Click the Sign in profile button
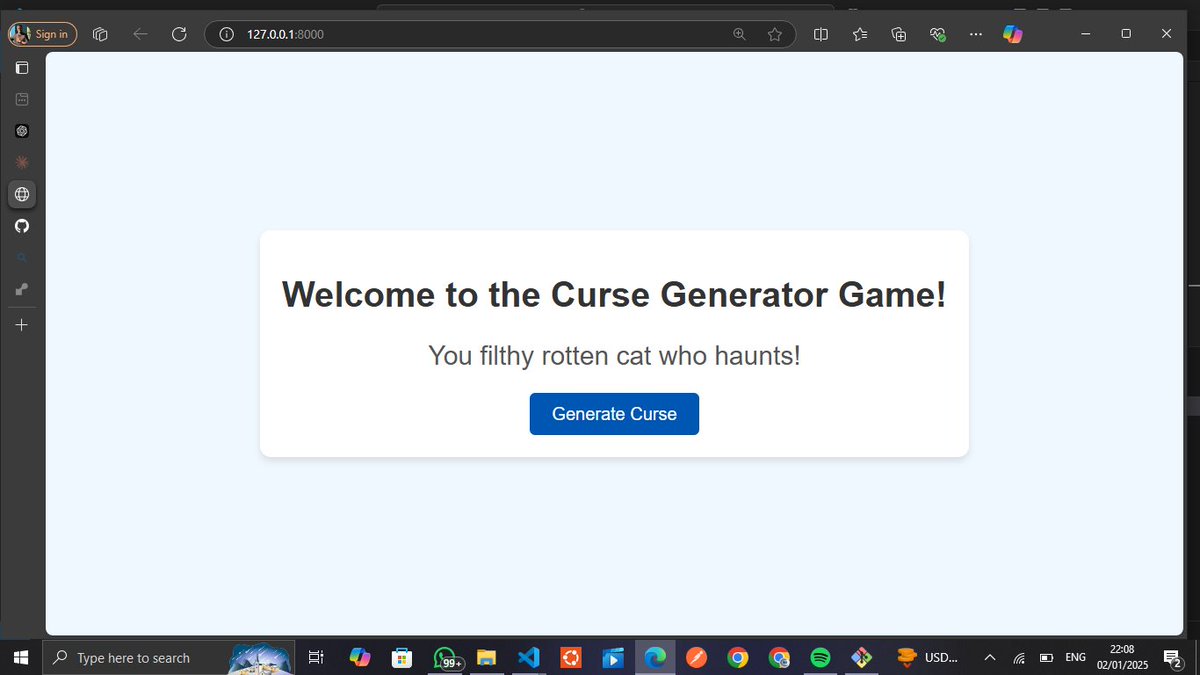Screen dimensions: 1200x675 coord(42,34)
